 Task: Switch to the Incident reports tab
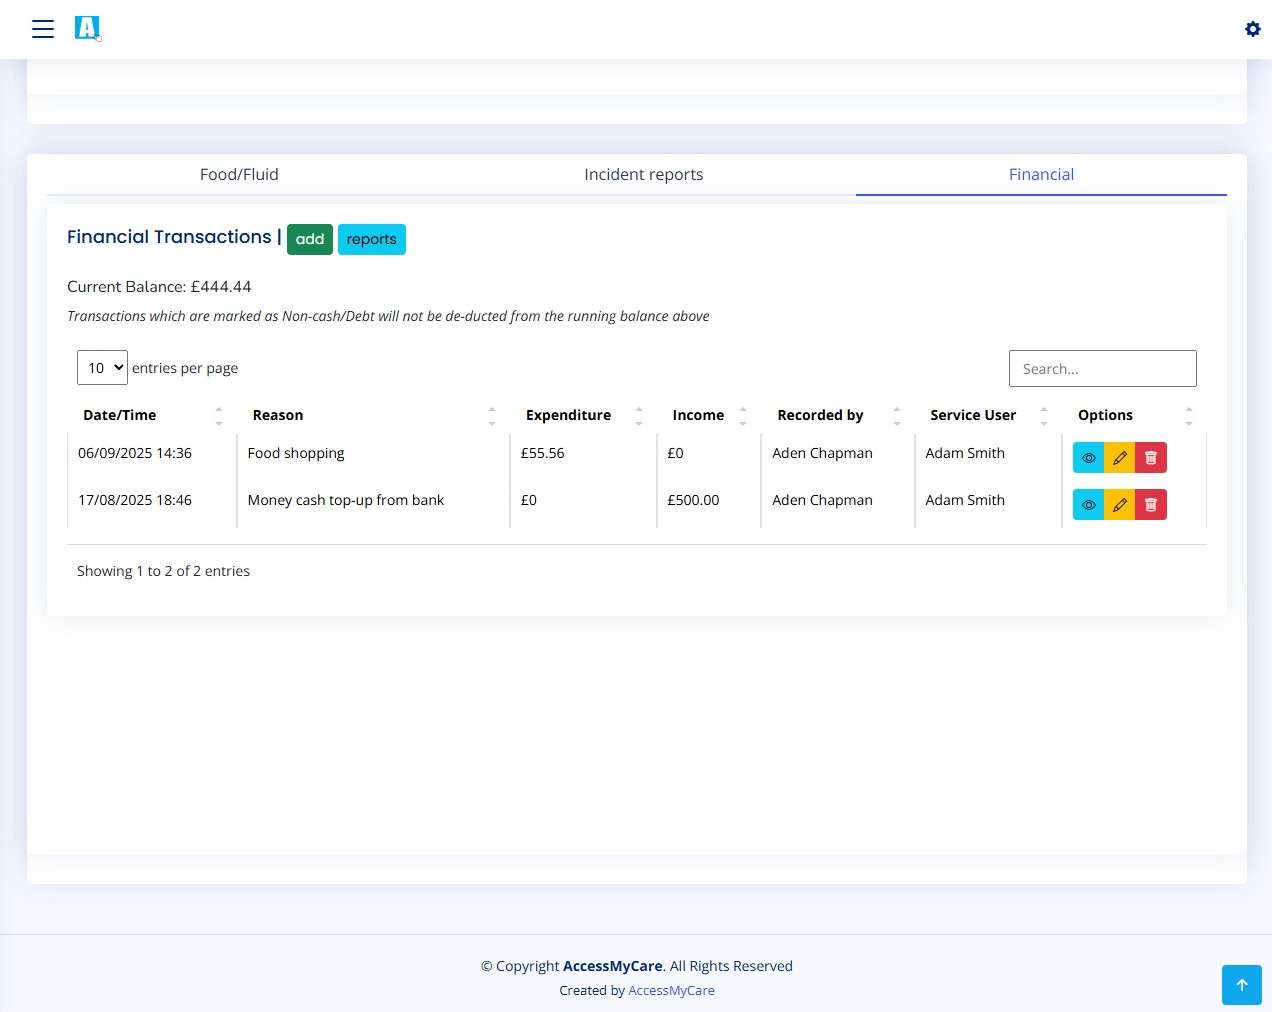(x=643, y=174)
